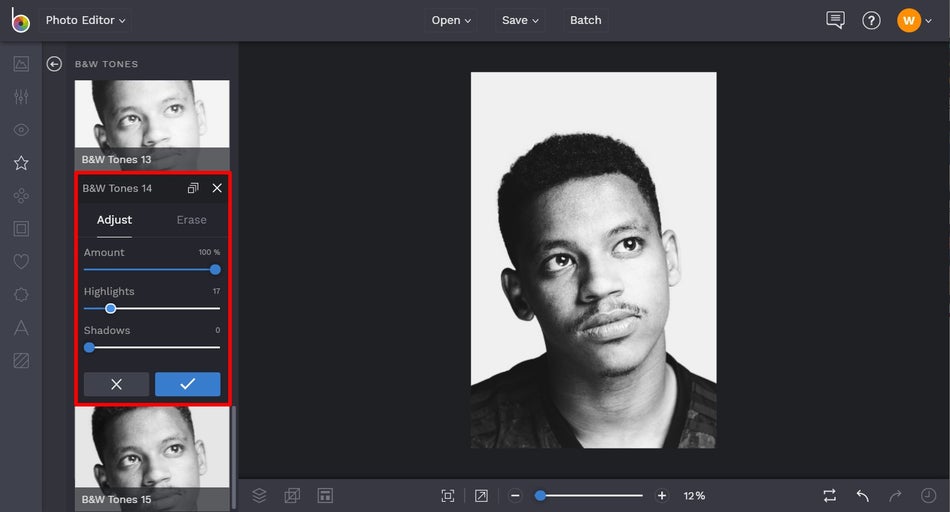The height and width of the screenshot is (512, 950).
Task: Select the B&W Tones 15 thumbnail
Action: click(152, 455)
